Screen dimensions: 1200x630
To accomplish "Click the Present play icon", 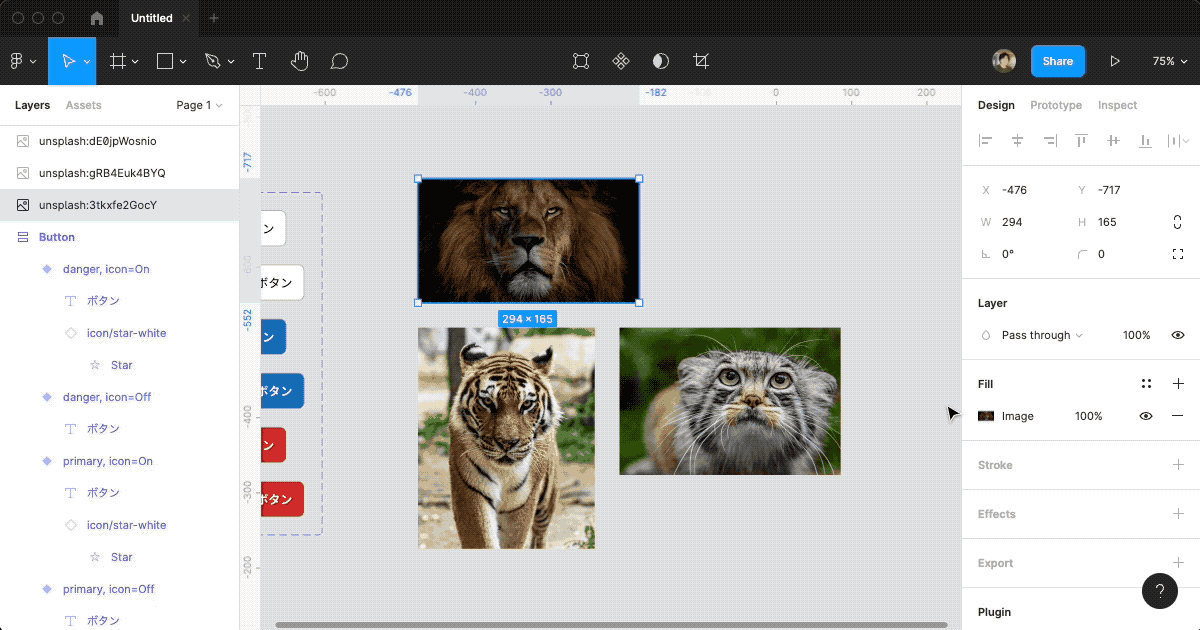I will pos(1115,61).
